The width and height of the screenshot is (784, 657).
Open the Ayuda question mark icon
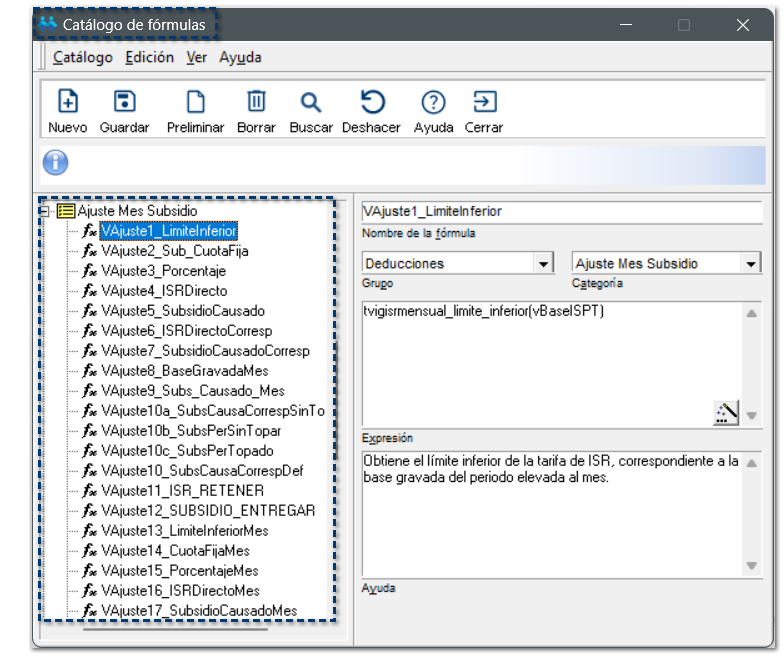(x=433, y=102)
